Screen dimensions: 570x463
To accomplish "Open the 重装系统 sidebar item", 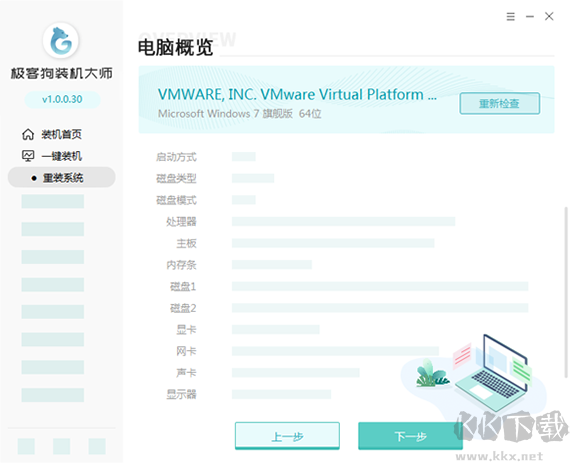I will pyautogui.click(x=62, y=177).
